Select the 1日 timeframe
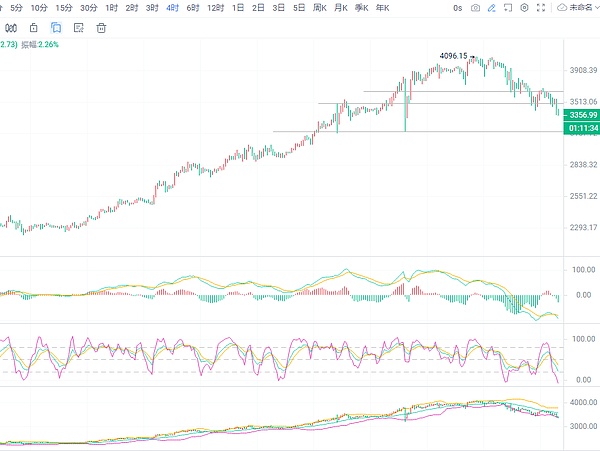The height and width of the screenshot is (451, 600). 237,8
